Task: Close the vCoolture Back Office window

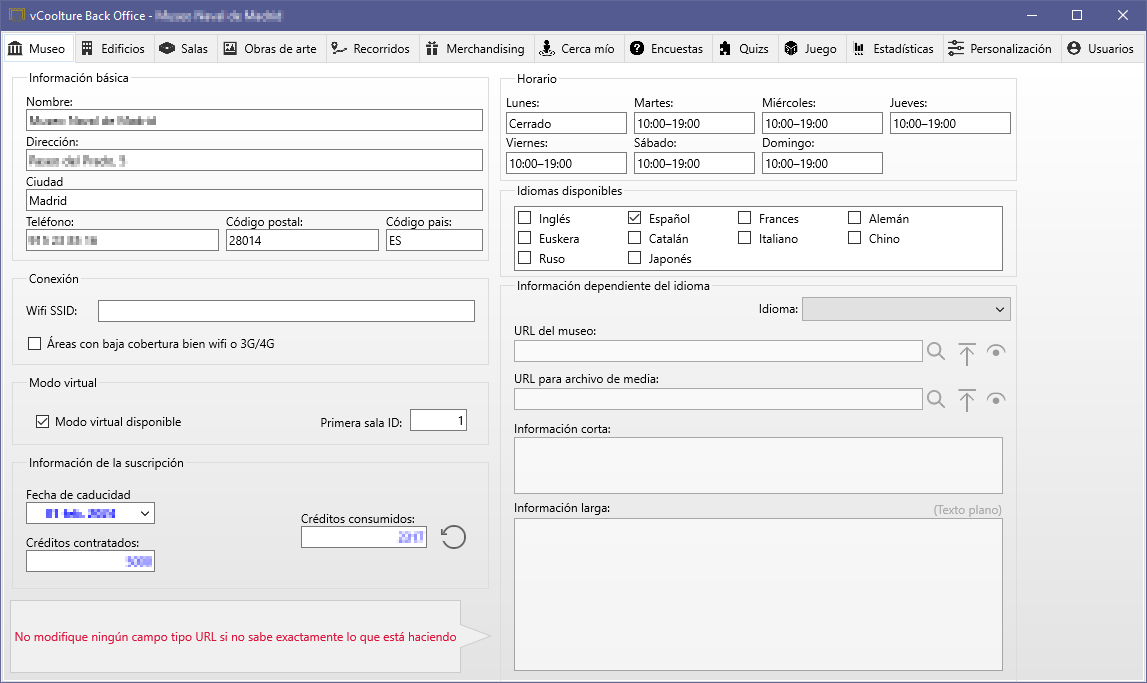Action: 1123,15
